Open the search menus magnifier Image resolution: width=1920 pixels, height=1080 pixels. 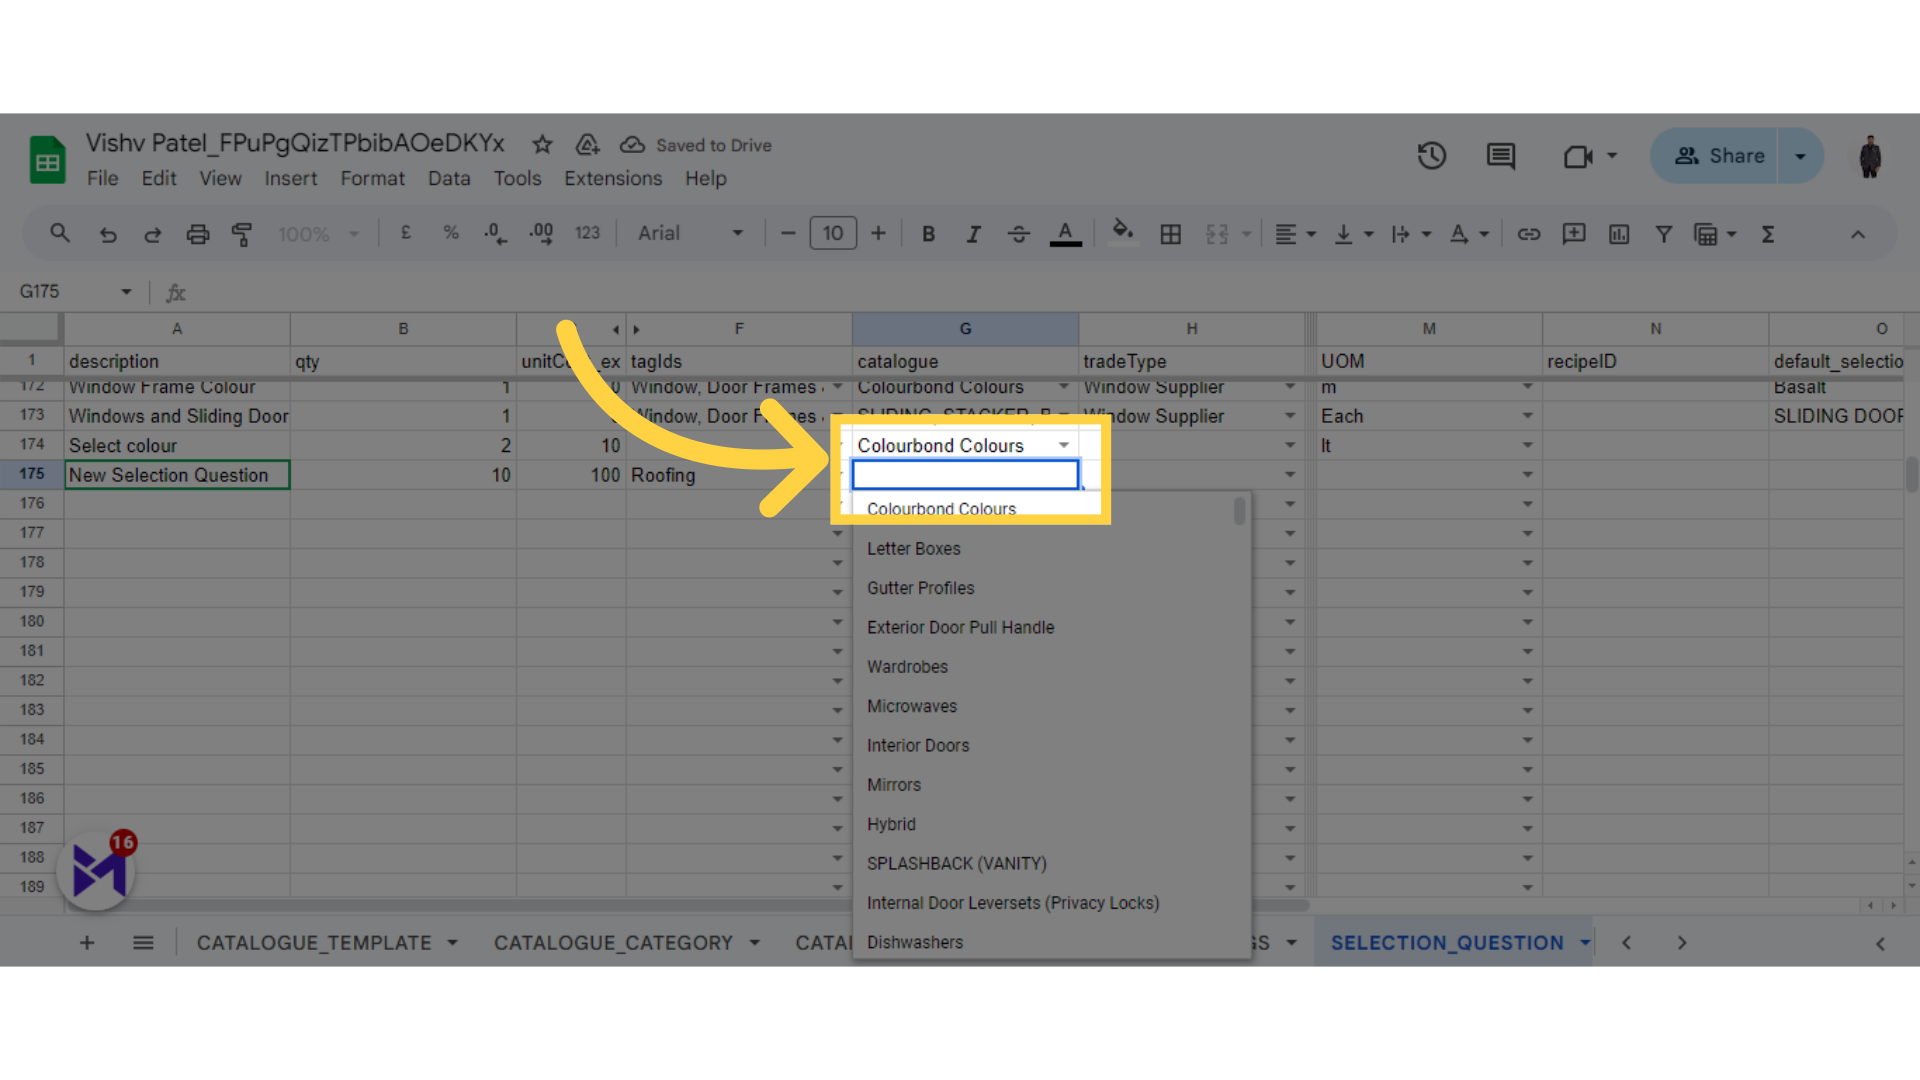click(x=60, y=233)
